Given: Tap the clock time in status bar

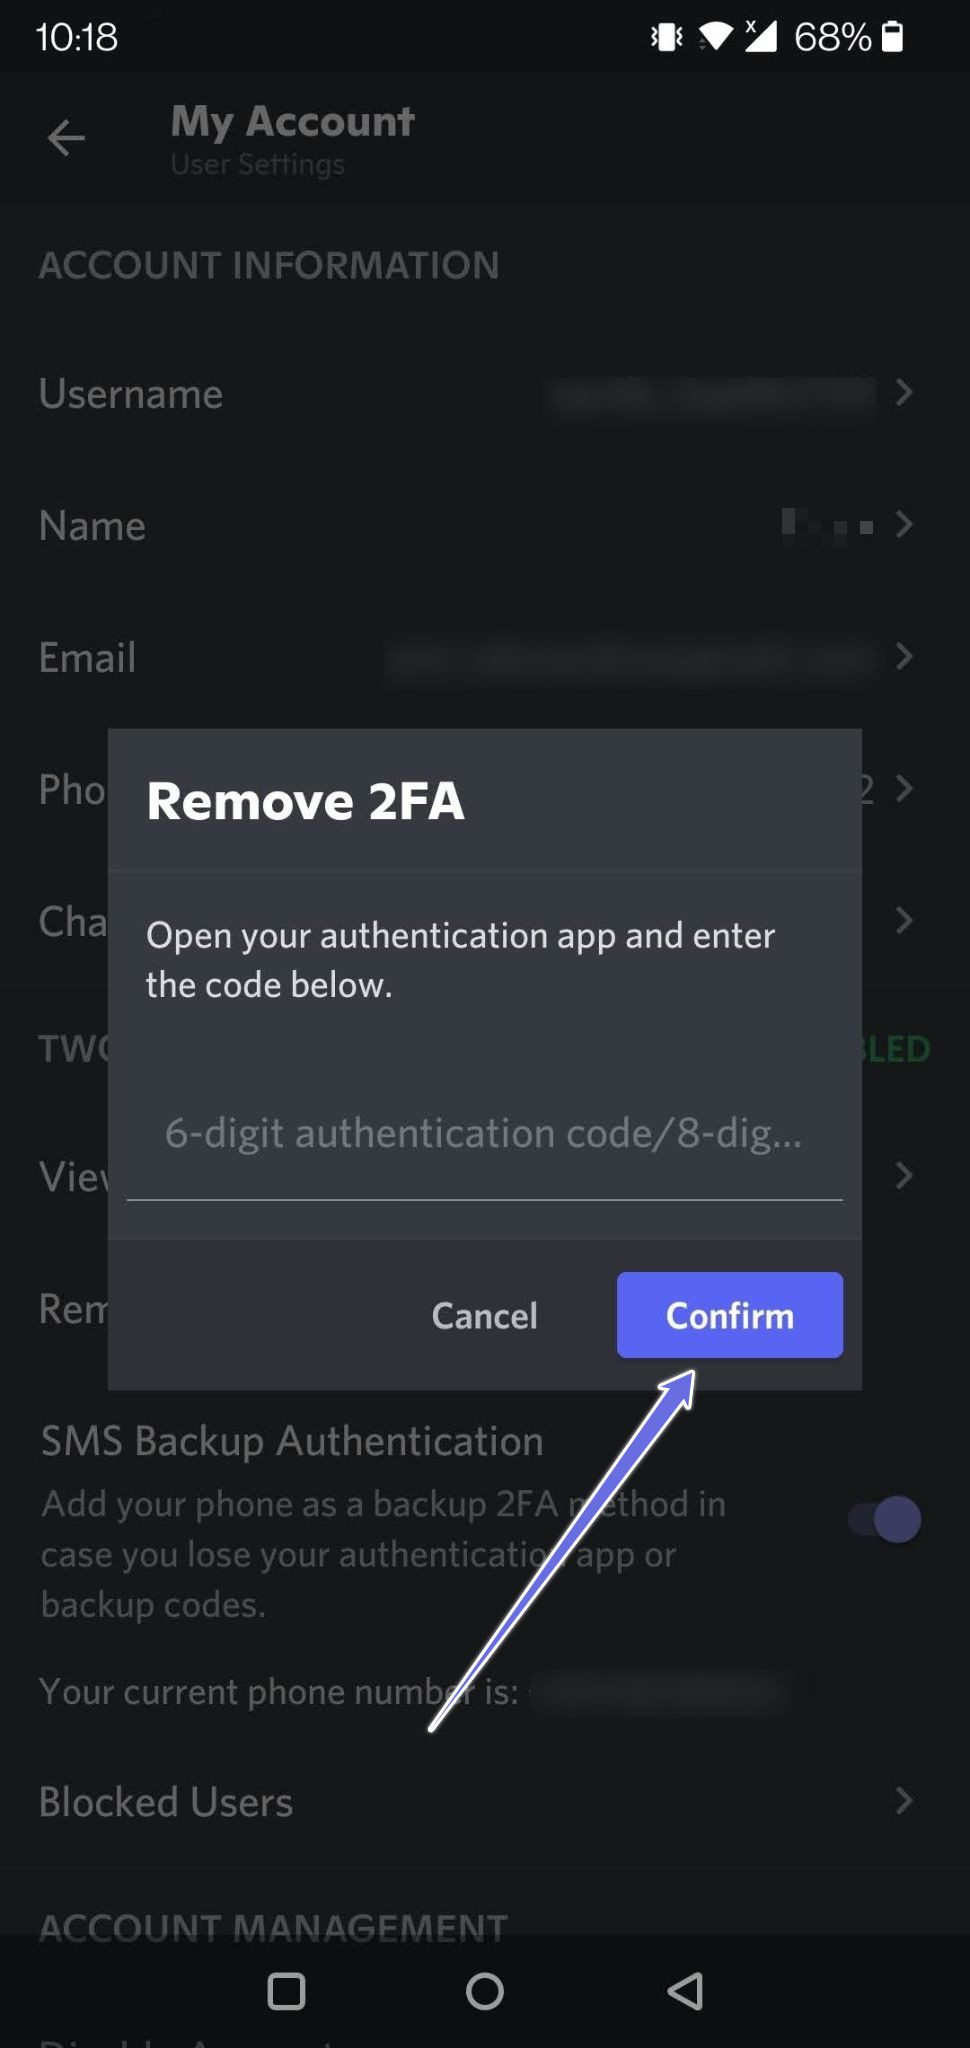Looking at the screenshot, I should (77, 37).
